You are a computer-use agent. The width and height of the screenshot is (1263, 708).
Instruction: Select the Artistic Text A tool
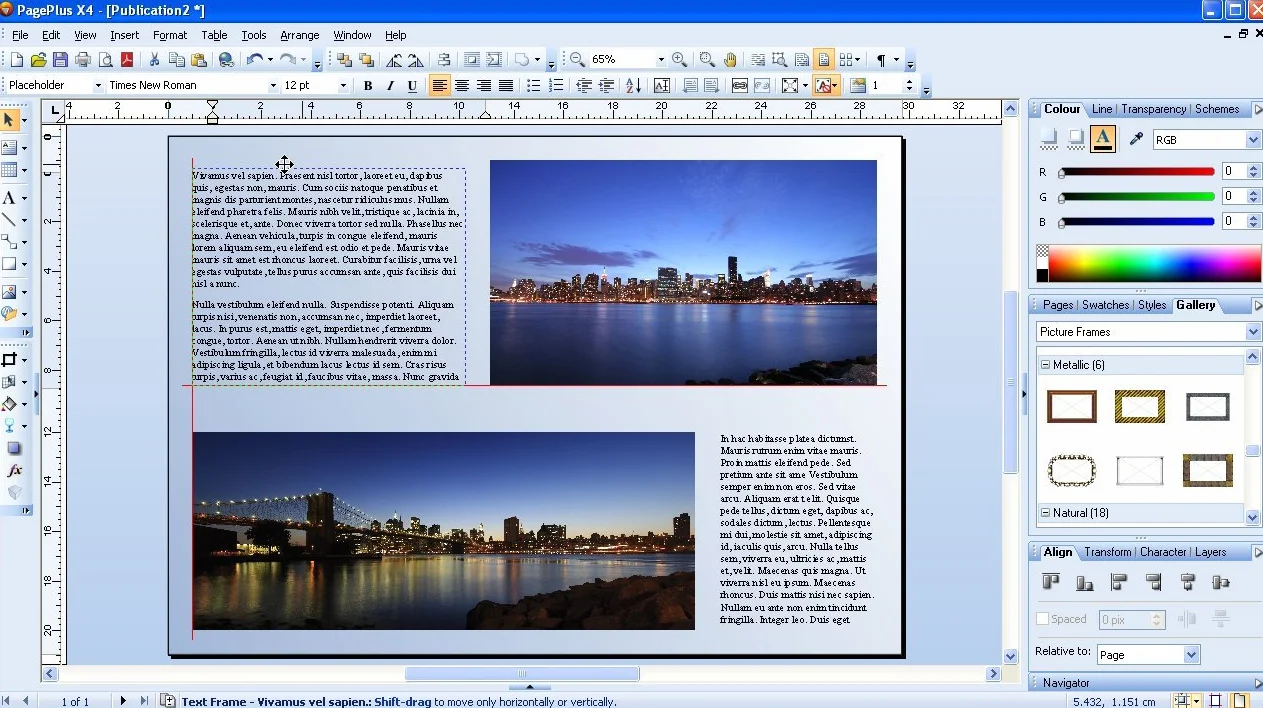(x=9, y=197)
